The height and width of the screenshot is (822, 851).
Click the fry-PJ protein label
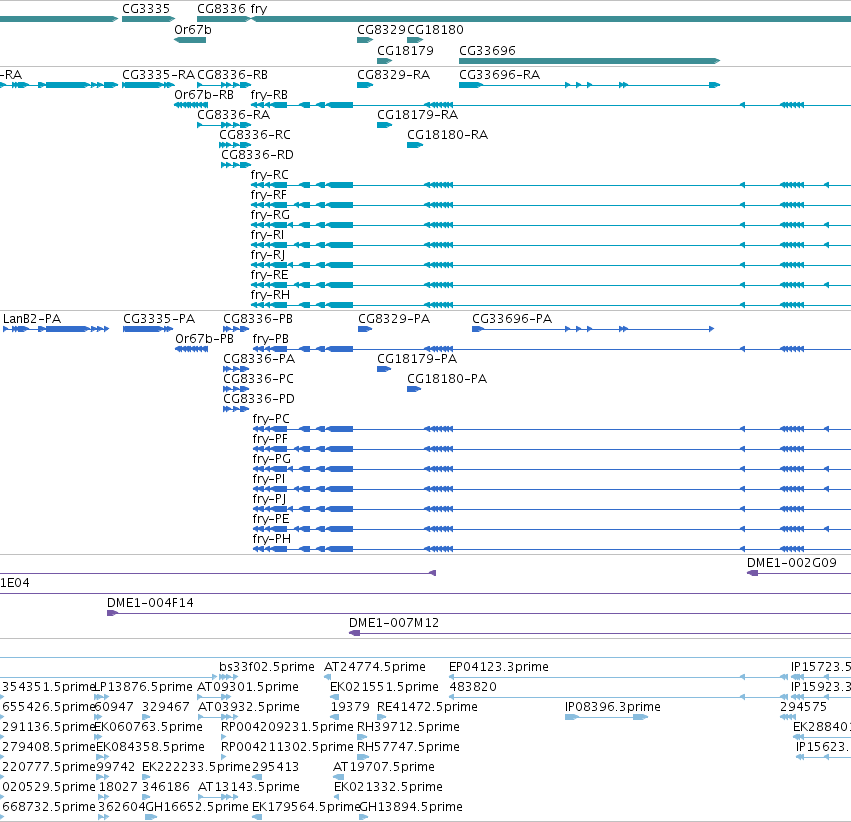269,499
